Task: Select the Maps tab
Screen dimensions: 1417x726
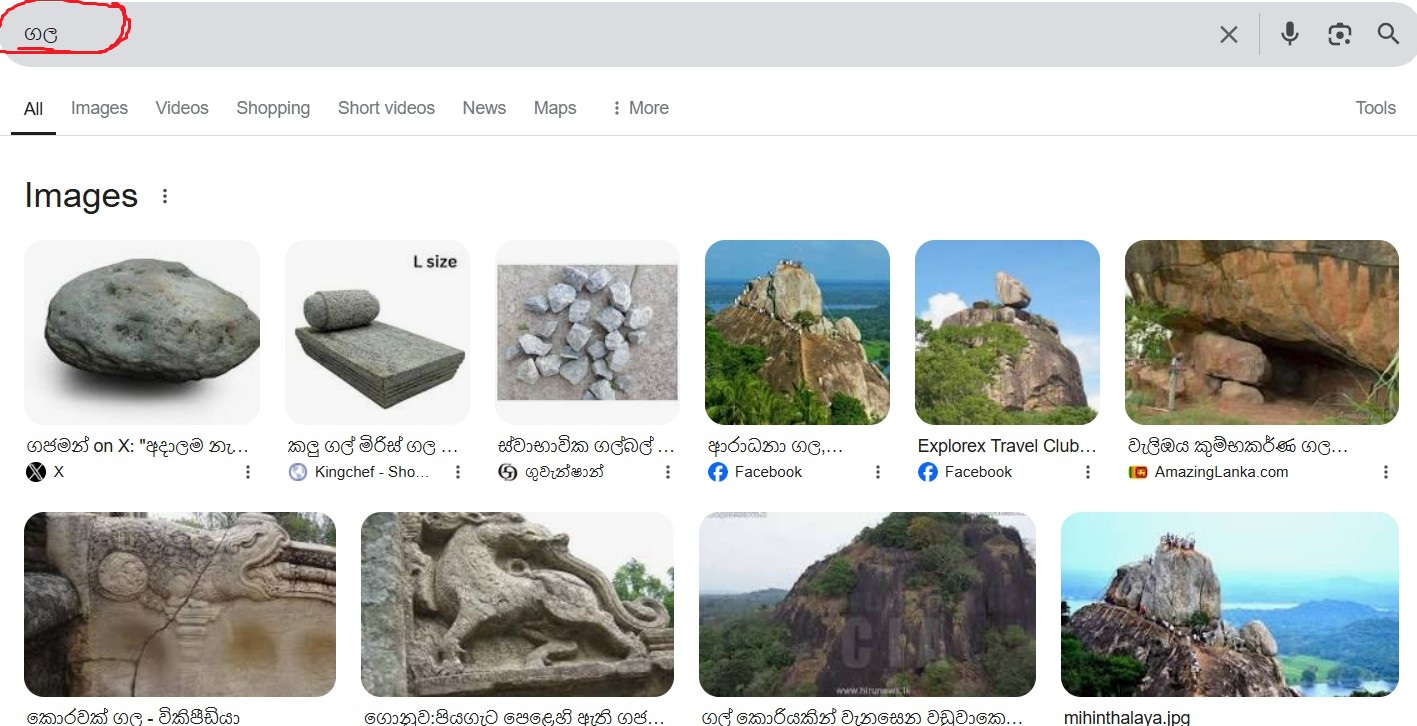Action: 555,108
